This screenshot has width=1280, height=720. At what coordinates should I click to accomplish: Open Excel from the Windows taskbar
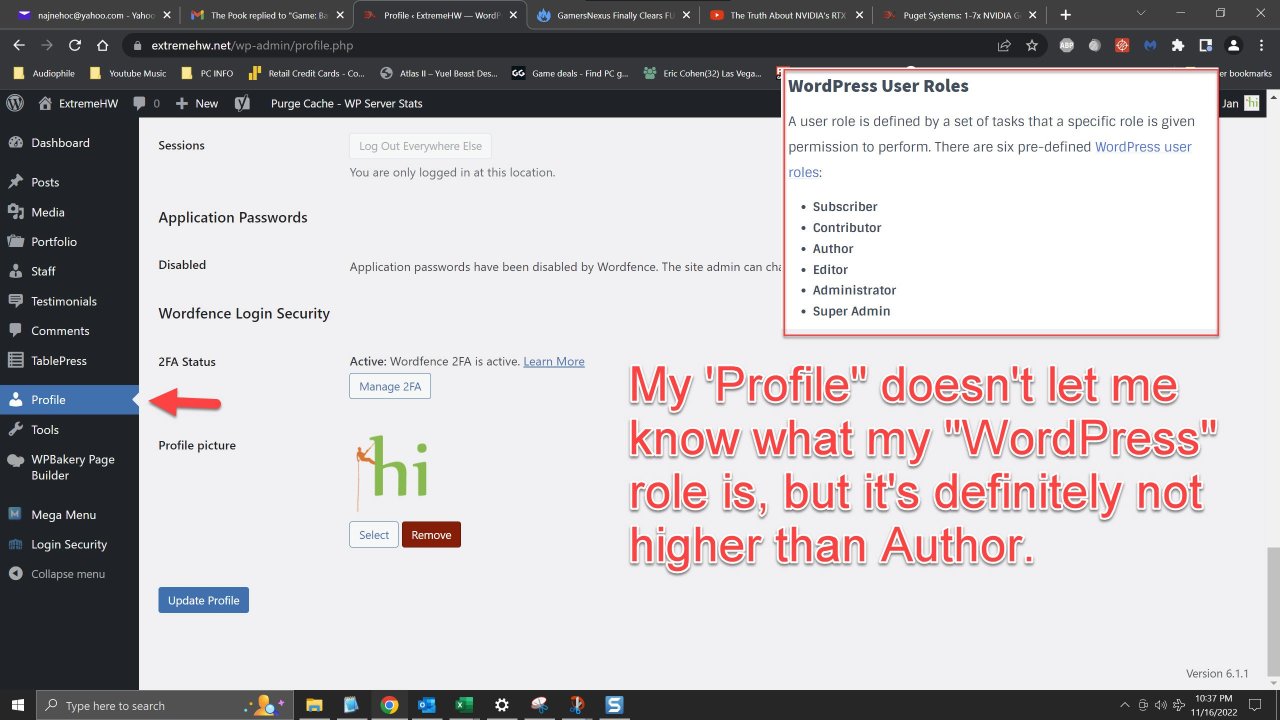pos(464,705)
